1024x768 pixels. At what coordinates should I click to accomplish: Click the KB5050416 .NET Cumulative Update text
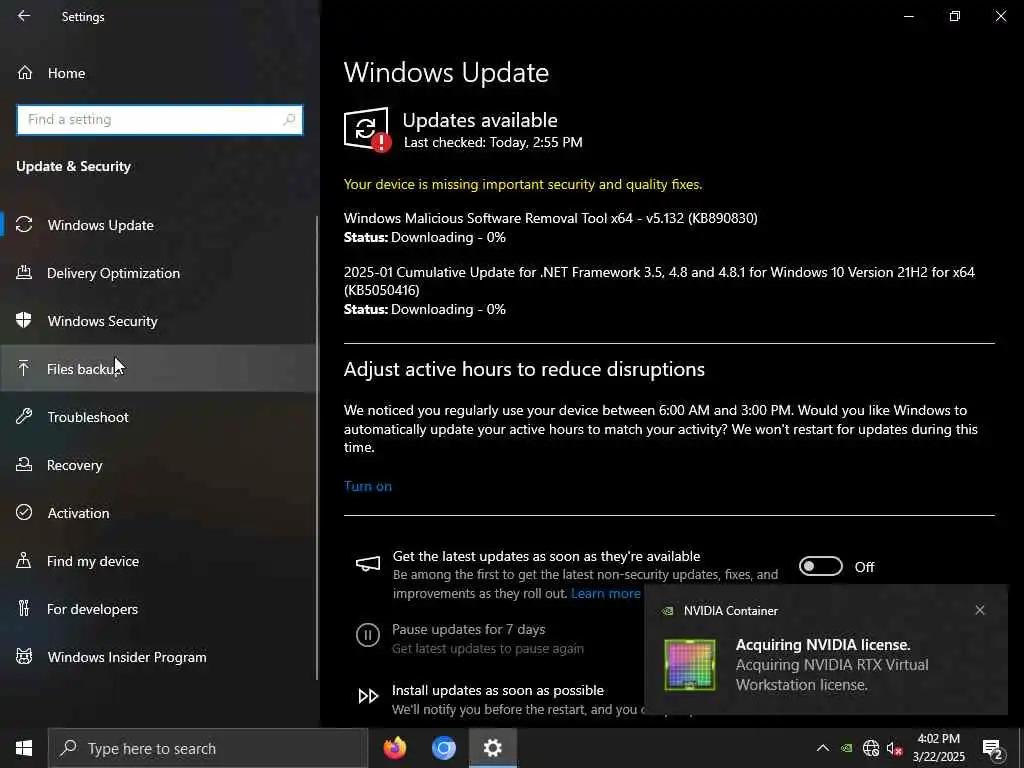click(659, 281)
